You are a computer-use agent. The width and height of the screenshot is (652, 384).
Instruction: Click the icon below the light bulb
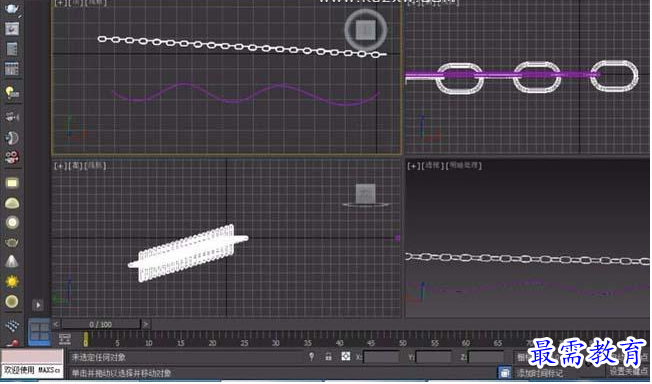12,117
